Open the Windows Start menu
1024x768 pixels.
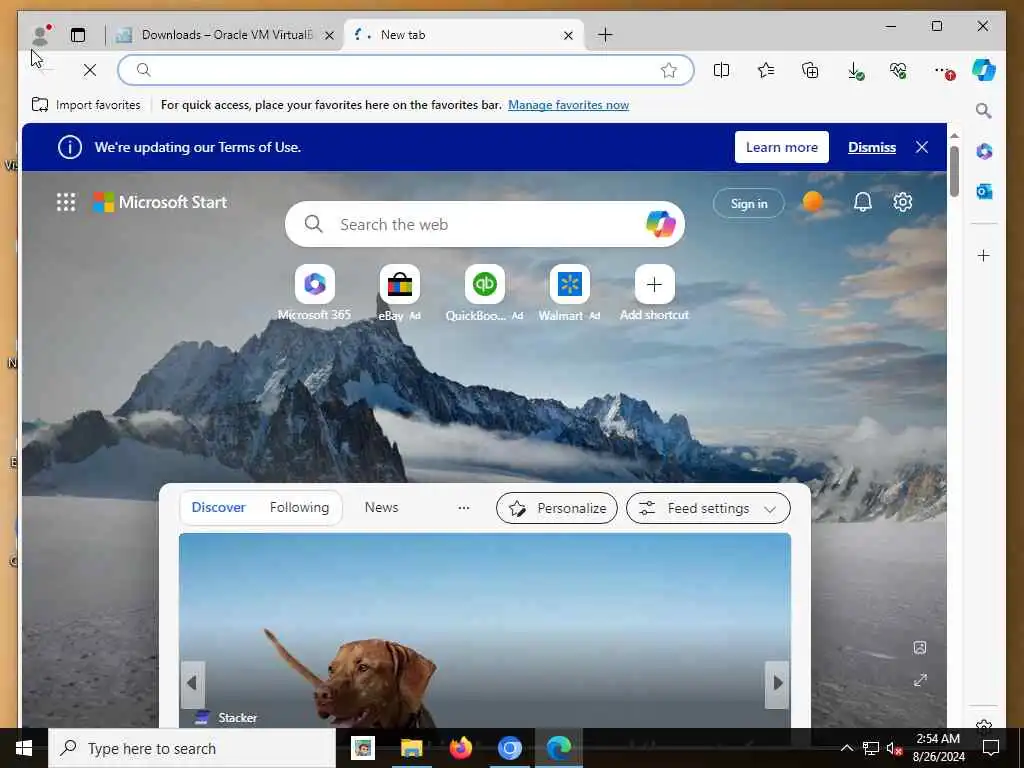coord(24,748)
